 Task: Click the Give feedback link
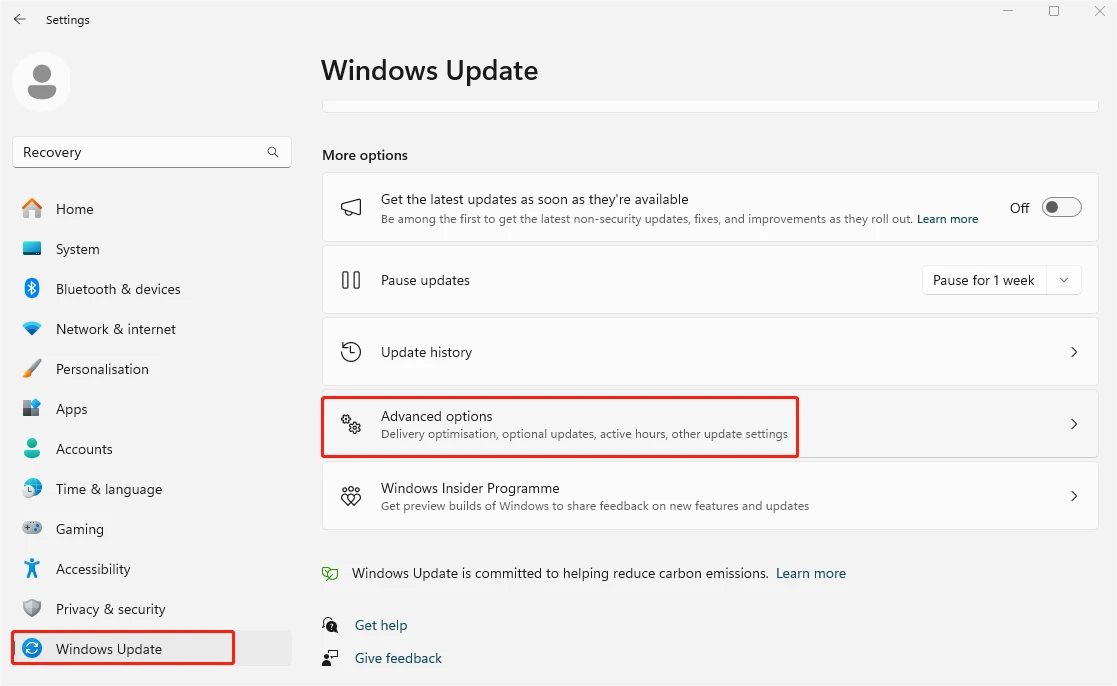(398, 658)
